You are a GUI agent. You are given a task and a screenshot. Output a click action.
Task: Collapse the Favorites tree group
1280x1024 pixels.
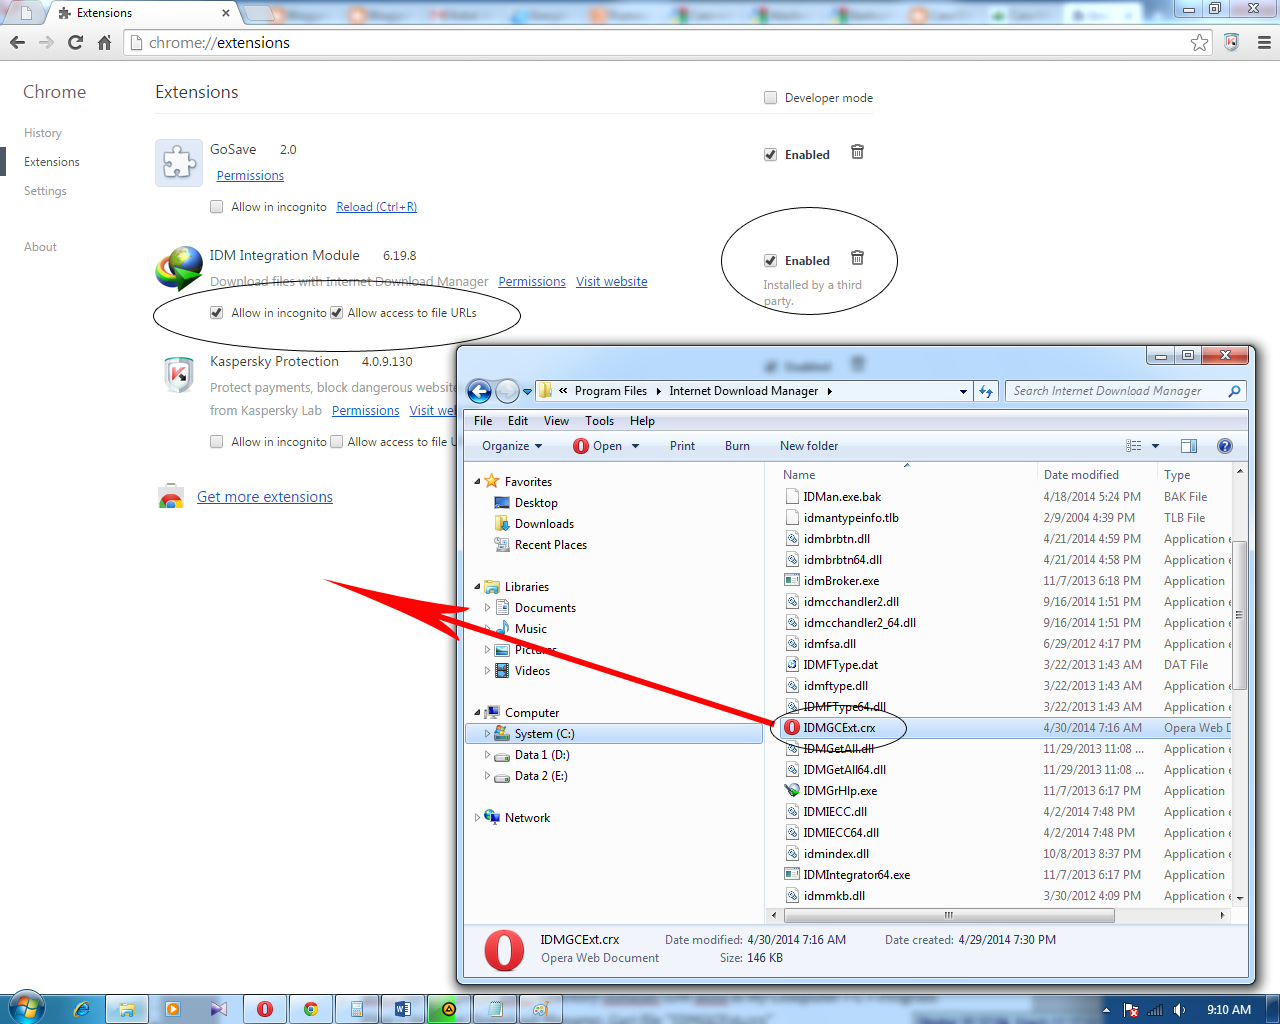click(477, 482)
